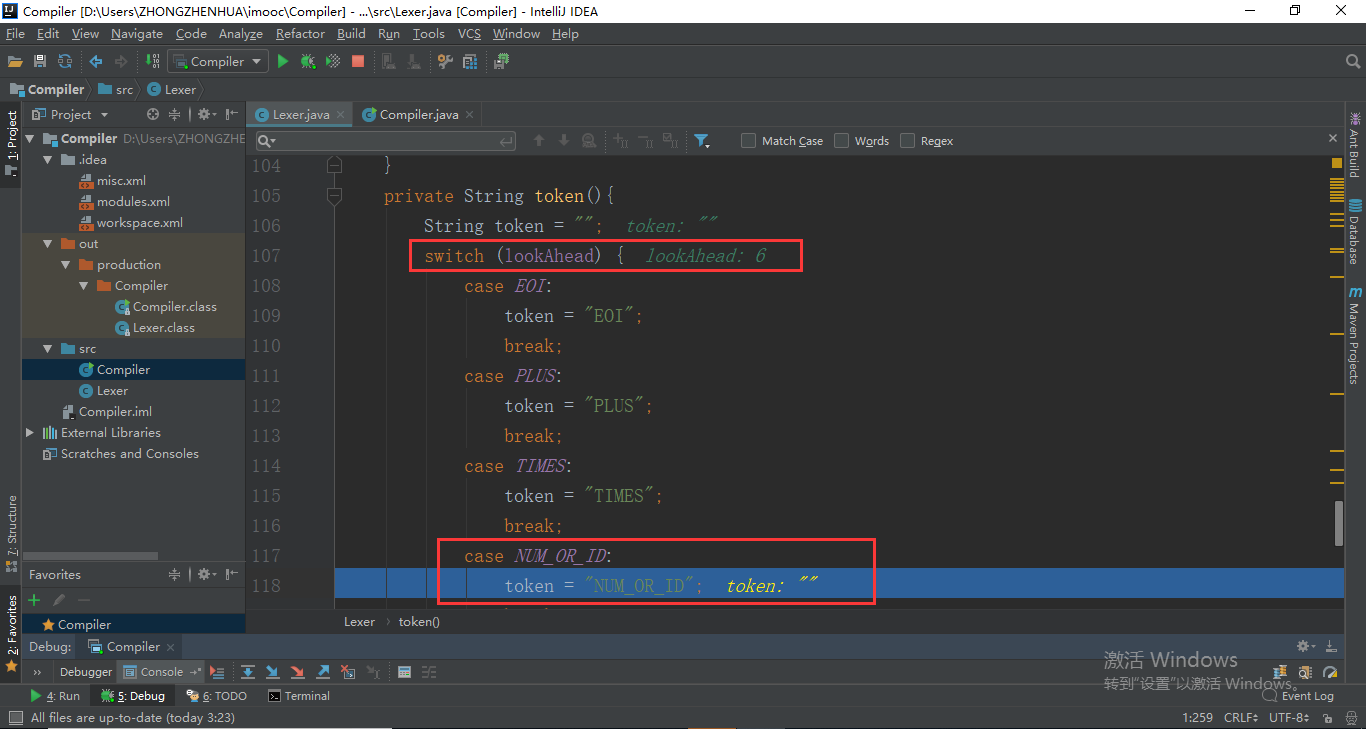
Task: Run with Coverage icon in toolbar
Action: click(x=333, y=61)
